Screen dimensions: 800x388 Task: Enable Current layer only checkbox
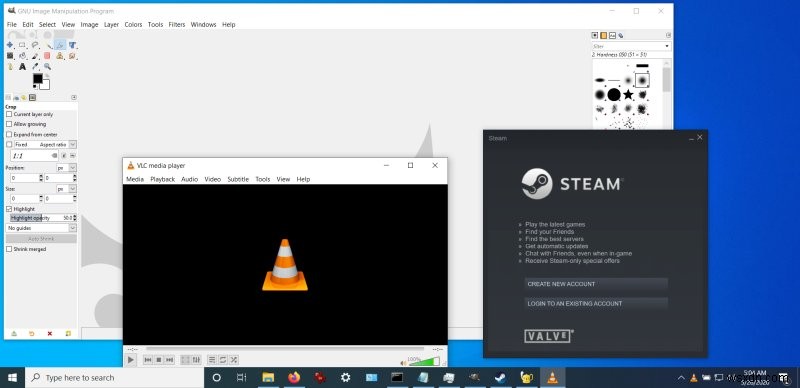pyautogui.click(x=9, y=114)
